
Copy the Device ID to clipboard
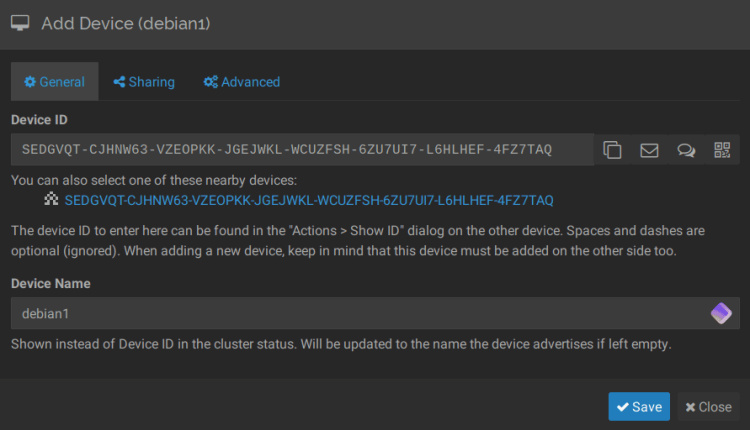pyautogui.click(x=613, y=151)
